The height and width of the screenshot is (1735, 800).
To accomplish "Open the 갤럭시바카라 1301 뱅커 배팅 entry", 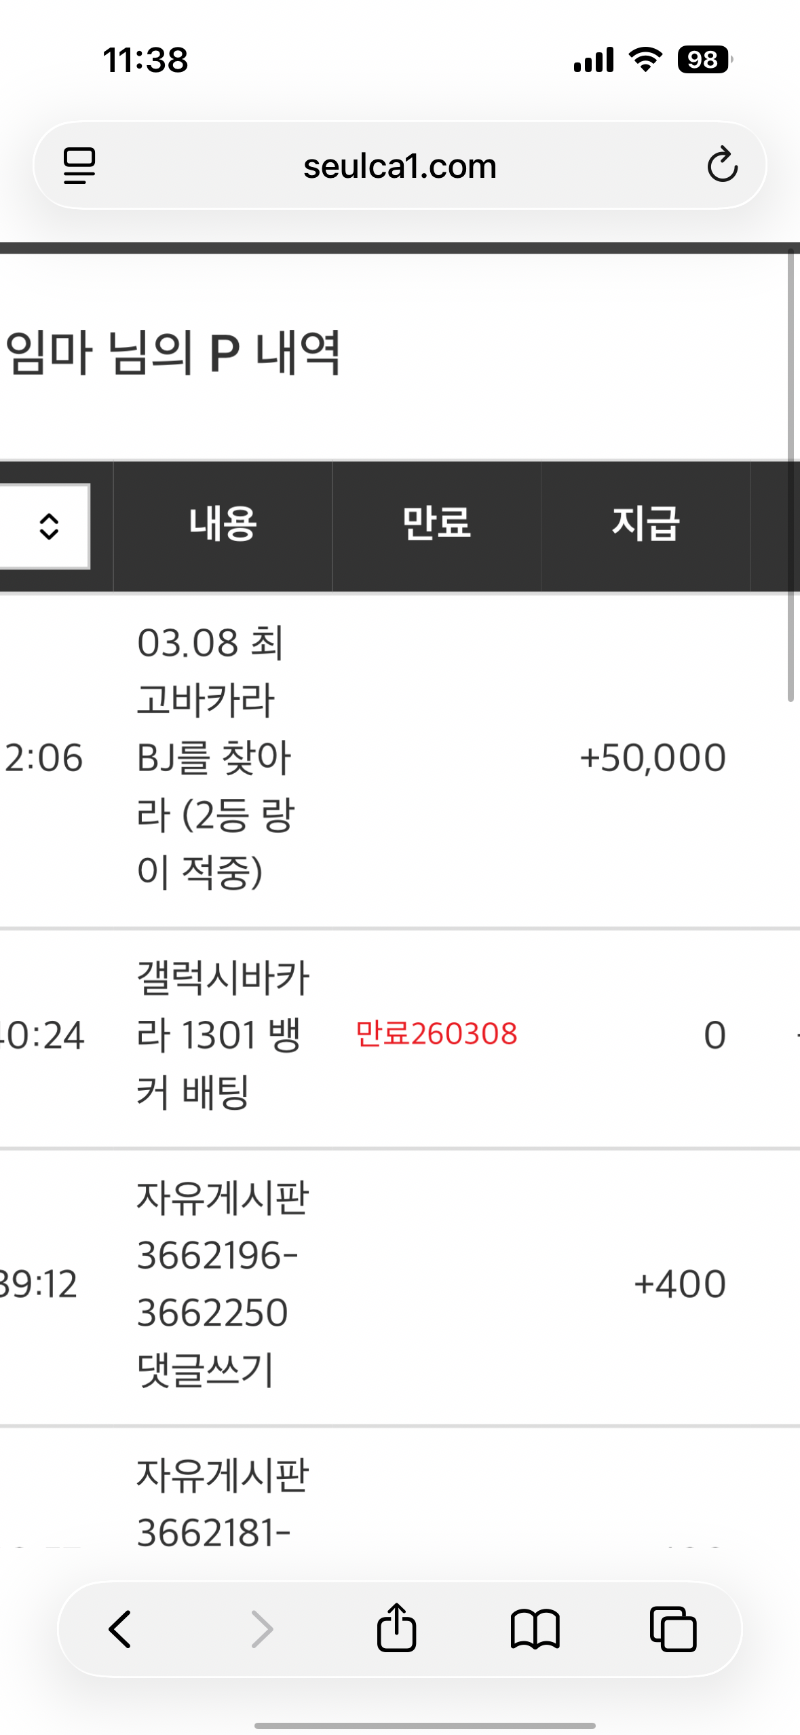I will coord(222,1035).
